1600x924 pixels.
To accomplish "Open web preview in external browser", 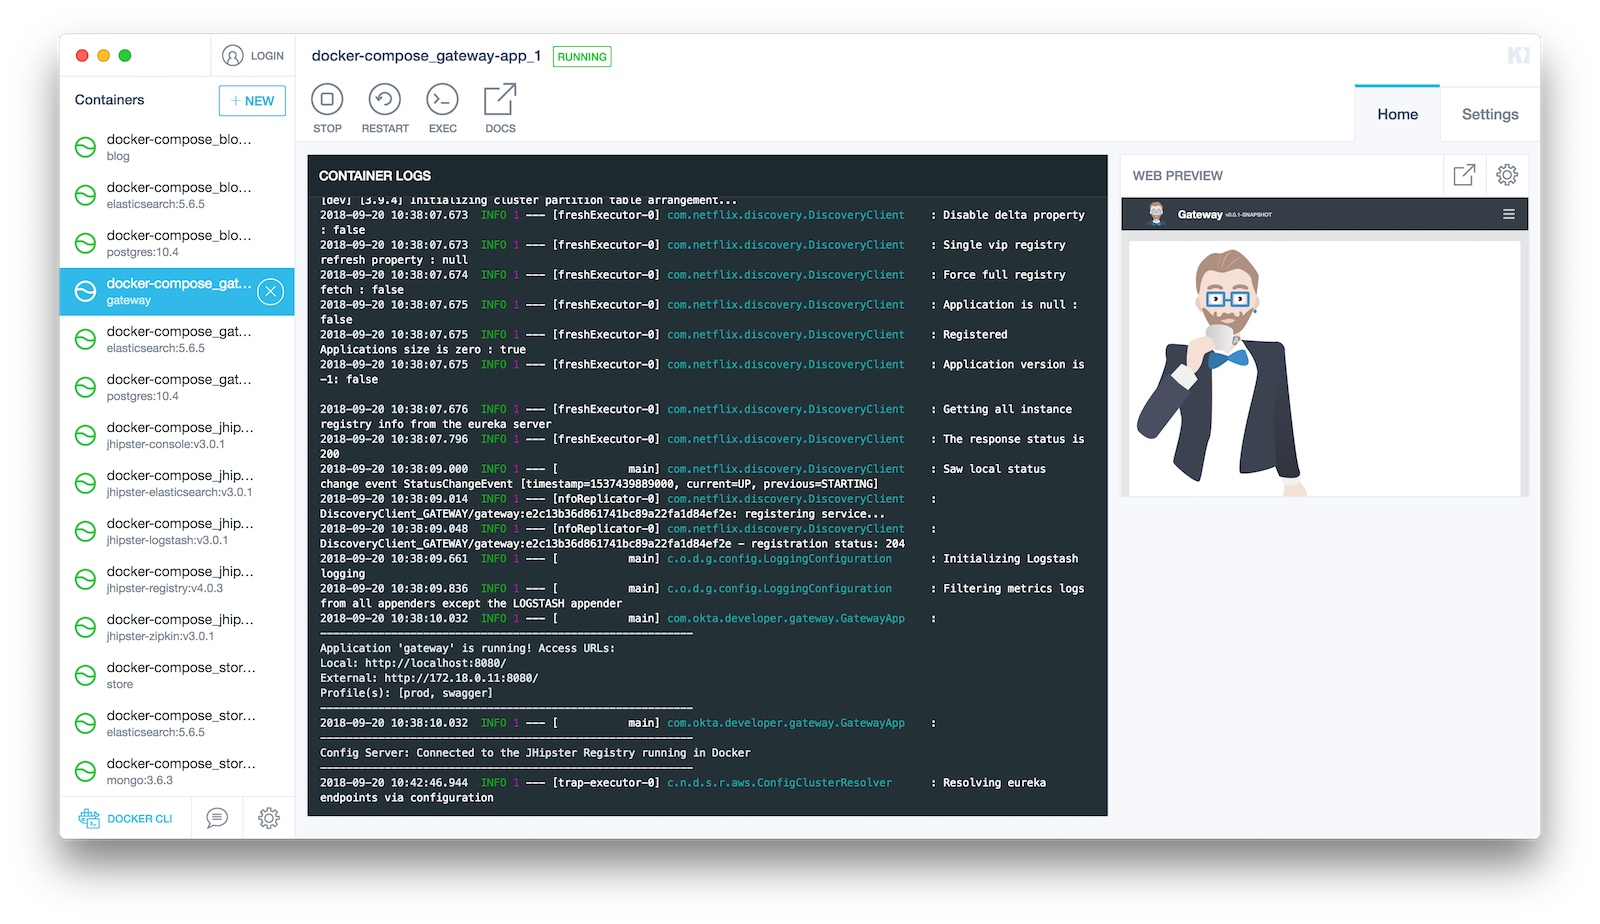I will [x=1463, y=175].
